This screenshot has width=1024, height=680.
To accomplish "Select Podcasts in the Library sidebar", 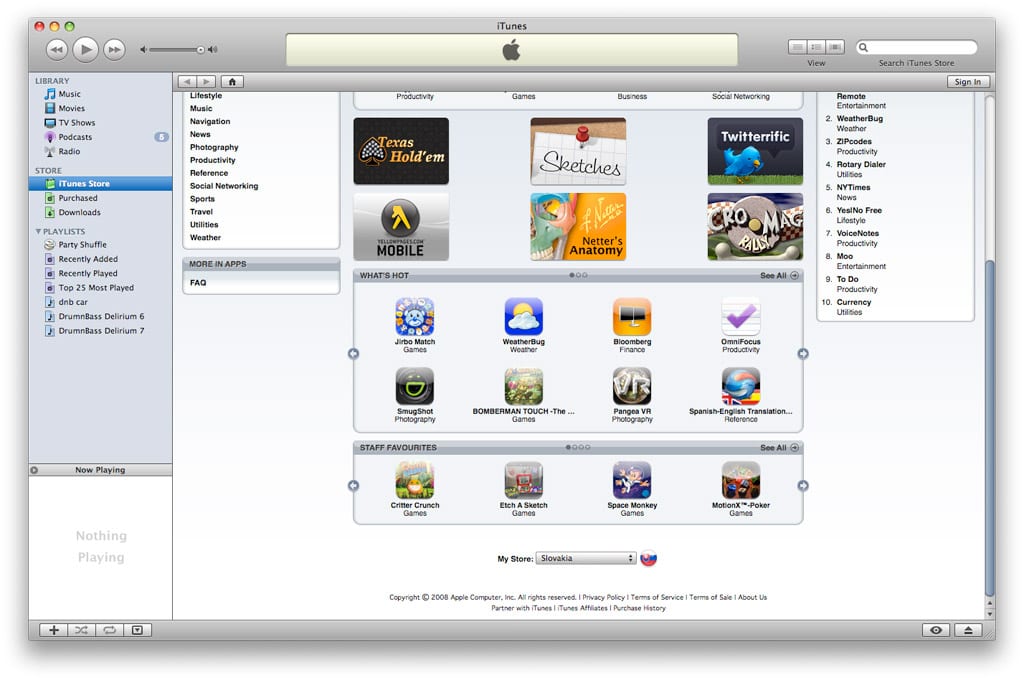I will click(x=101, y=137).
